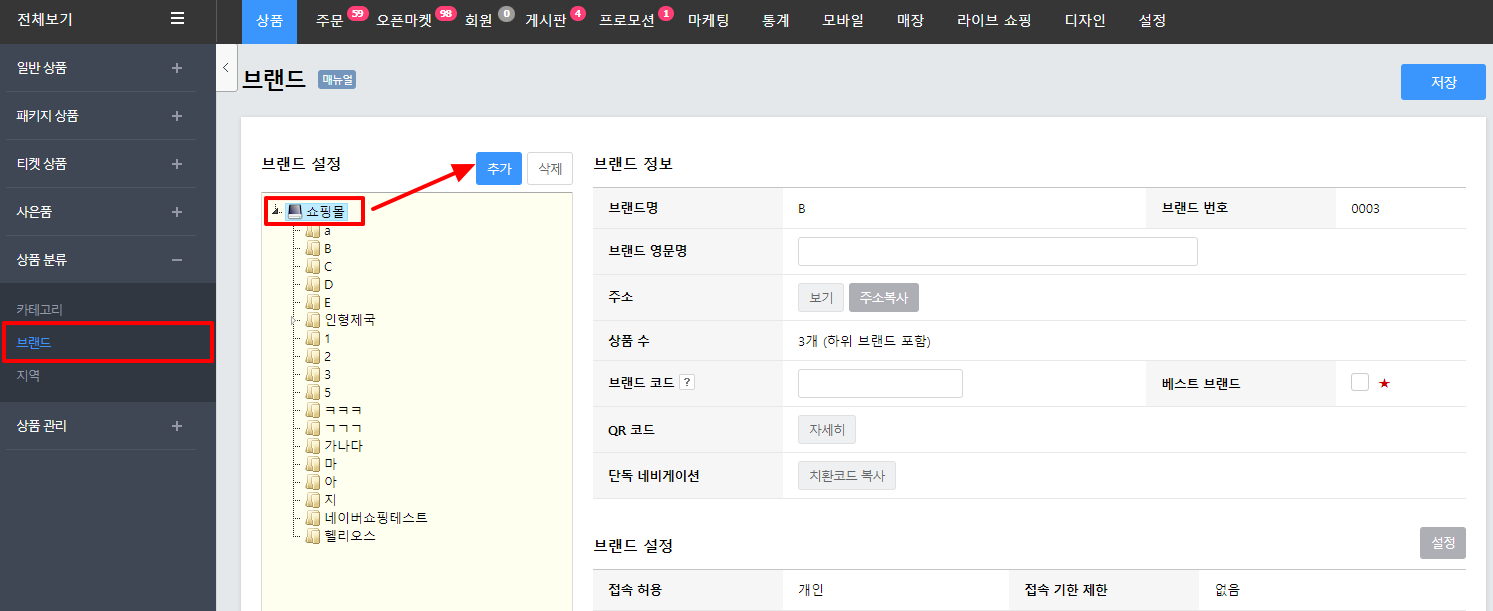Focus the 브랜드 코드 input field
The image size is (1493, 611).
880,383
